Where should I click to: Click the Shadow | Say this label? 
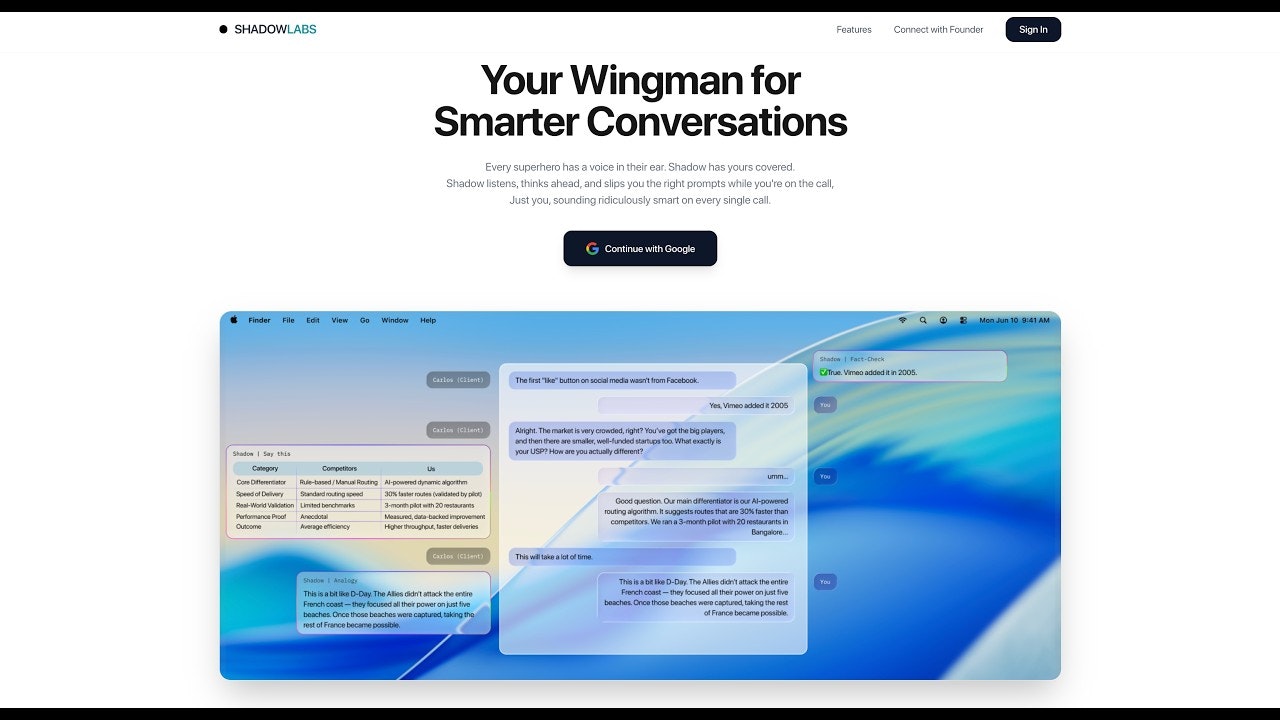(262, 454)
